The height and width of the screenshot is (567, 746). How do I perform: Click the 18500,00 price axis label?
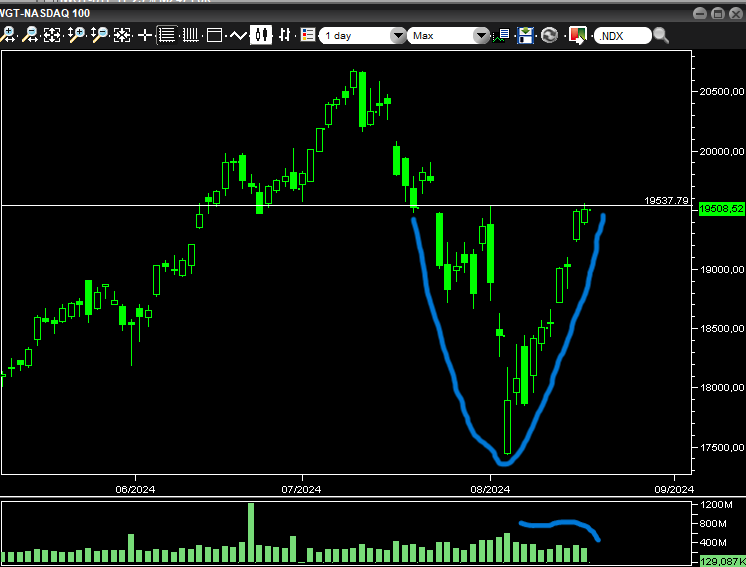(721, 328)
